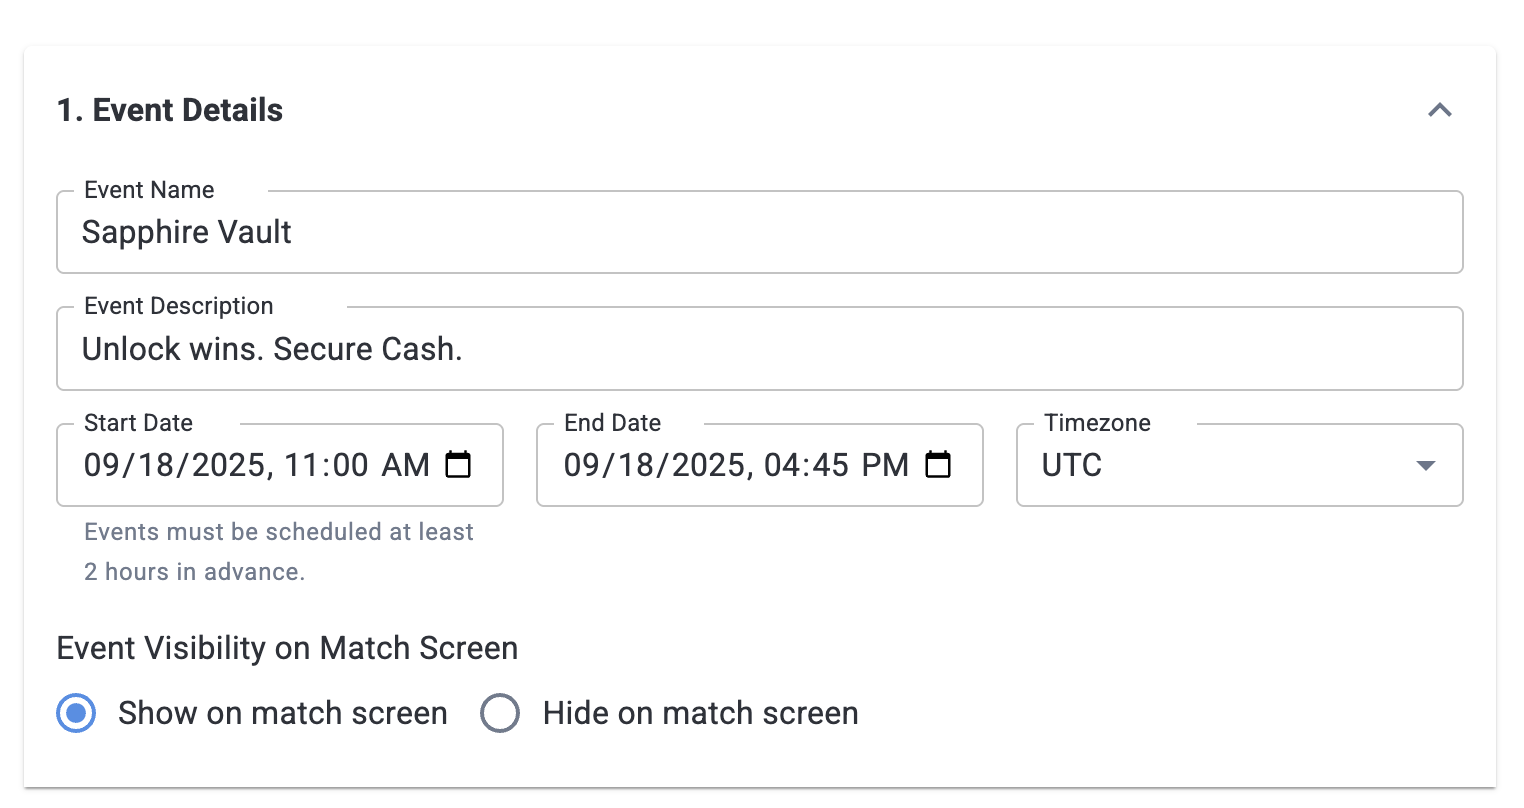This screenshot has width=1524, height=808.
Task: Click the Event Name input field
Action: tap(760, 232)
